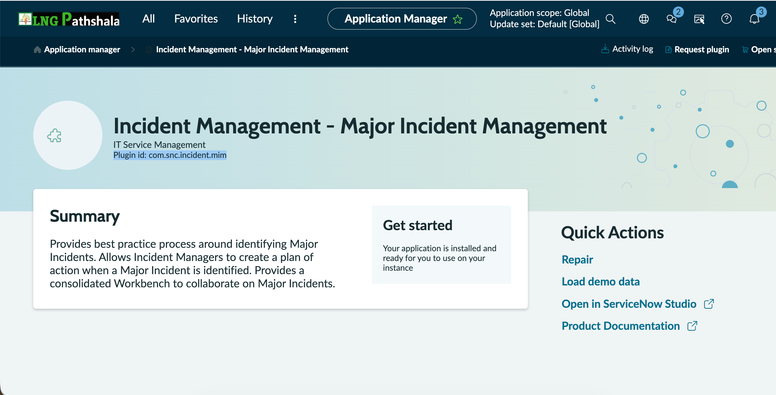Click the breadcrumb chevron separator
Viewport: 776px width, 395px height.
[133, 49]
